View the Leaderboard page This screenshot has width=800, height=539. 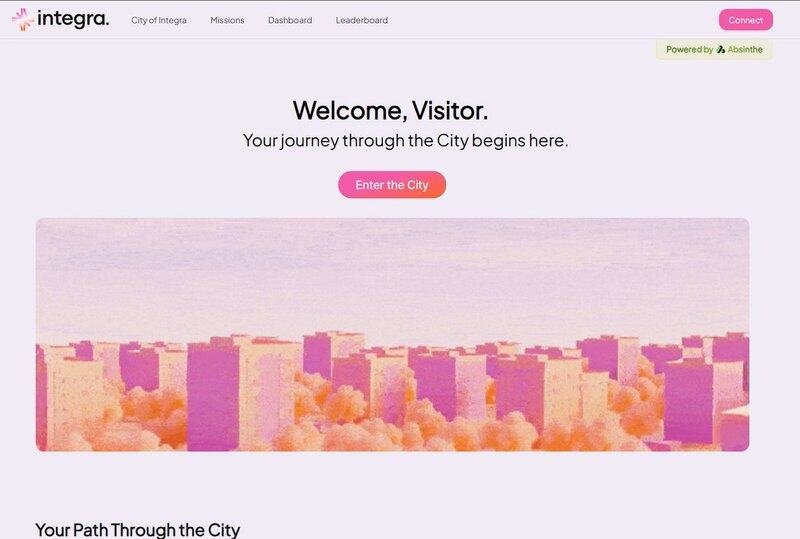(x=362, y=20)
